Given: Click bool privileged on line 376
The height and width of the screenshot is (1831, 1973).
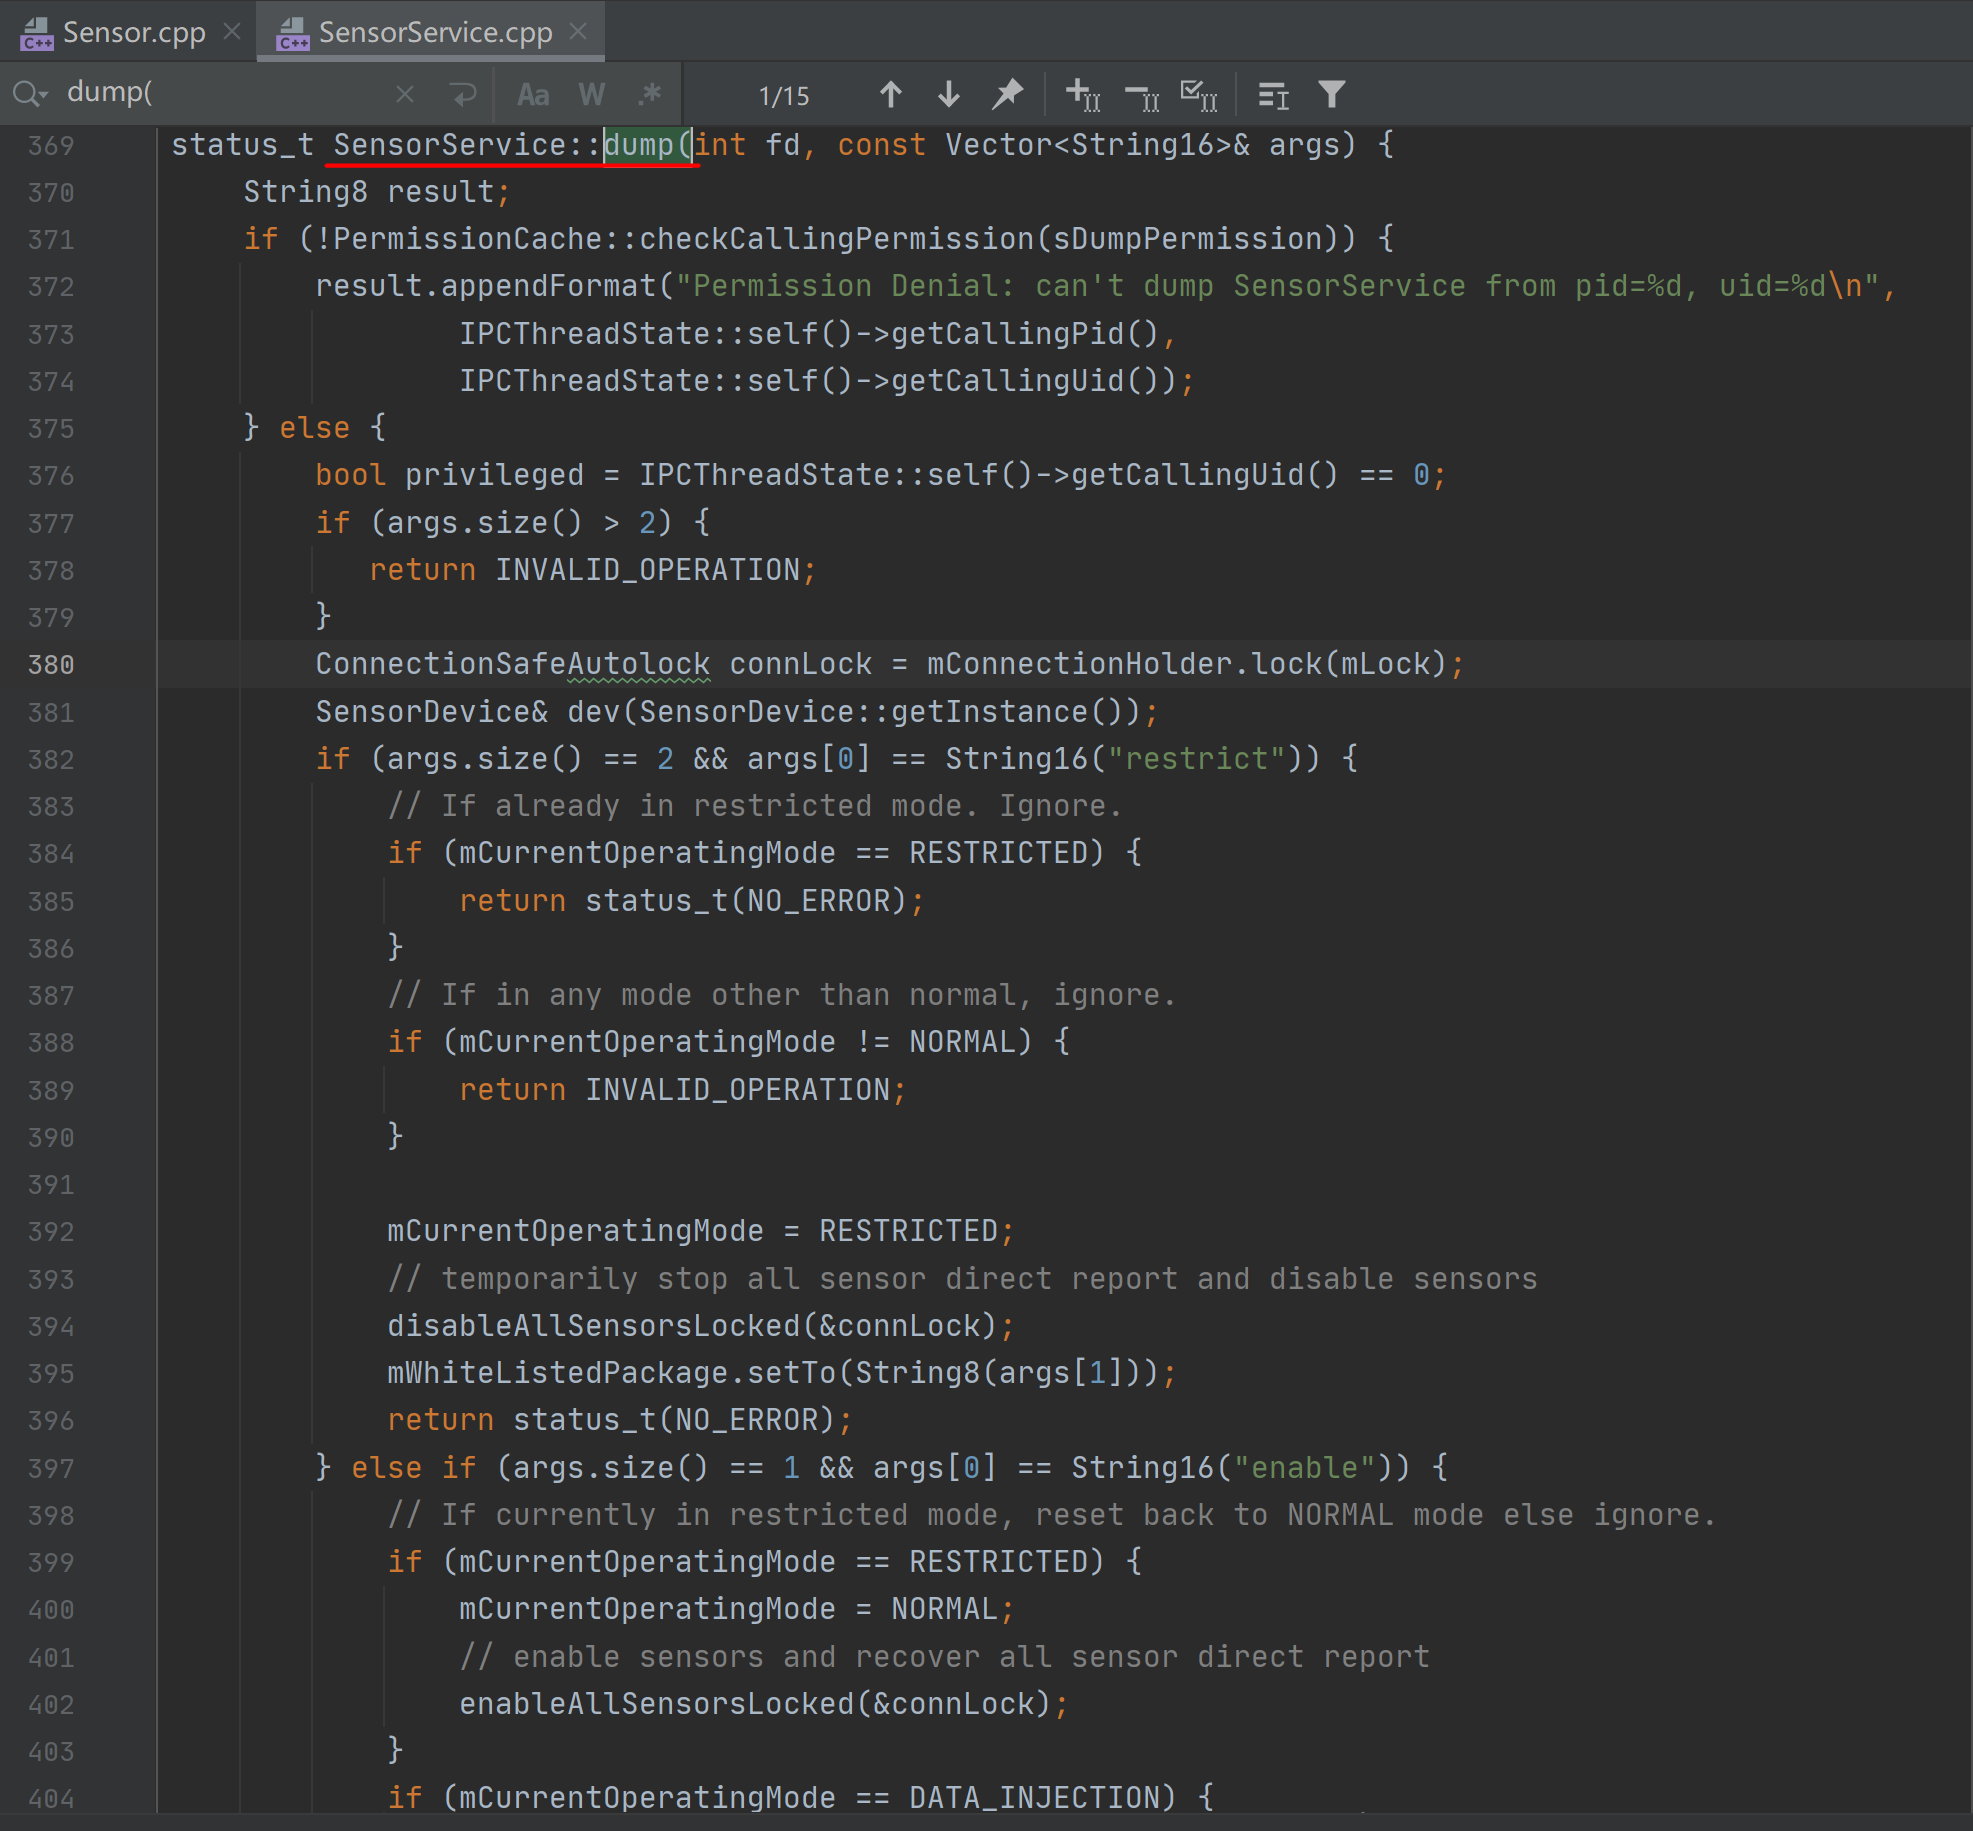Looking at the screenshot, I should click(450, 475).
